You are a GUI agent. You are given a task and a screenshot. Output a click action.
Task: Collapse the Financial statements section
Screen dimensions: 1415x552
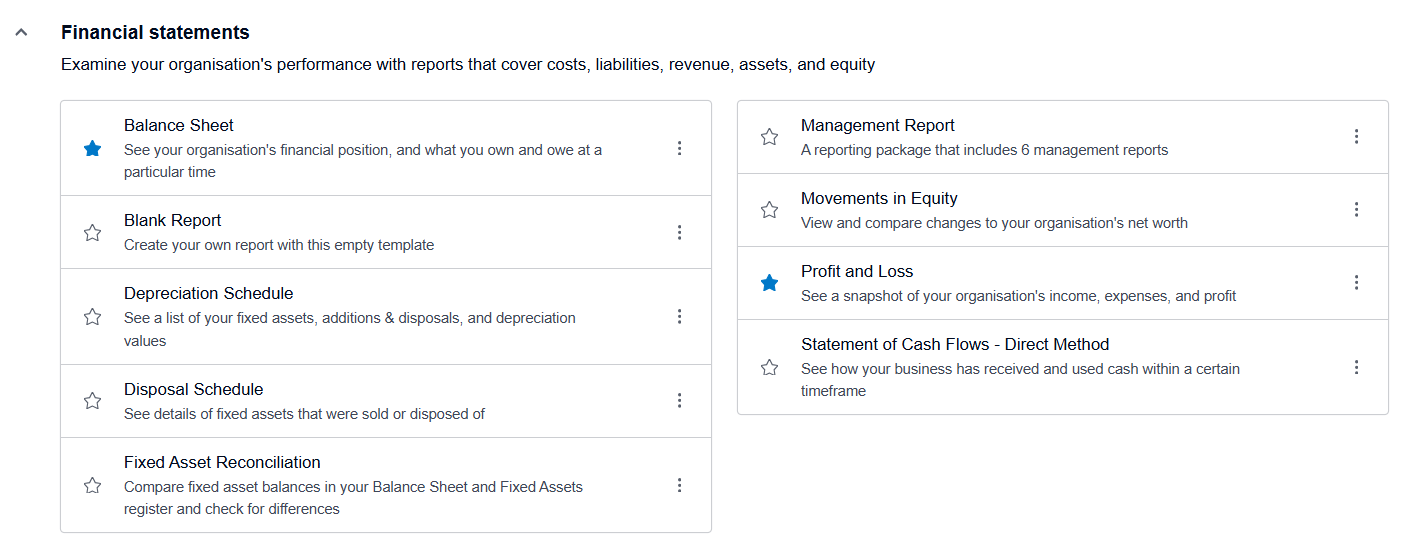point(21,33)
